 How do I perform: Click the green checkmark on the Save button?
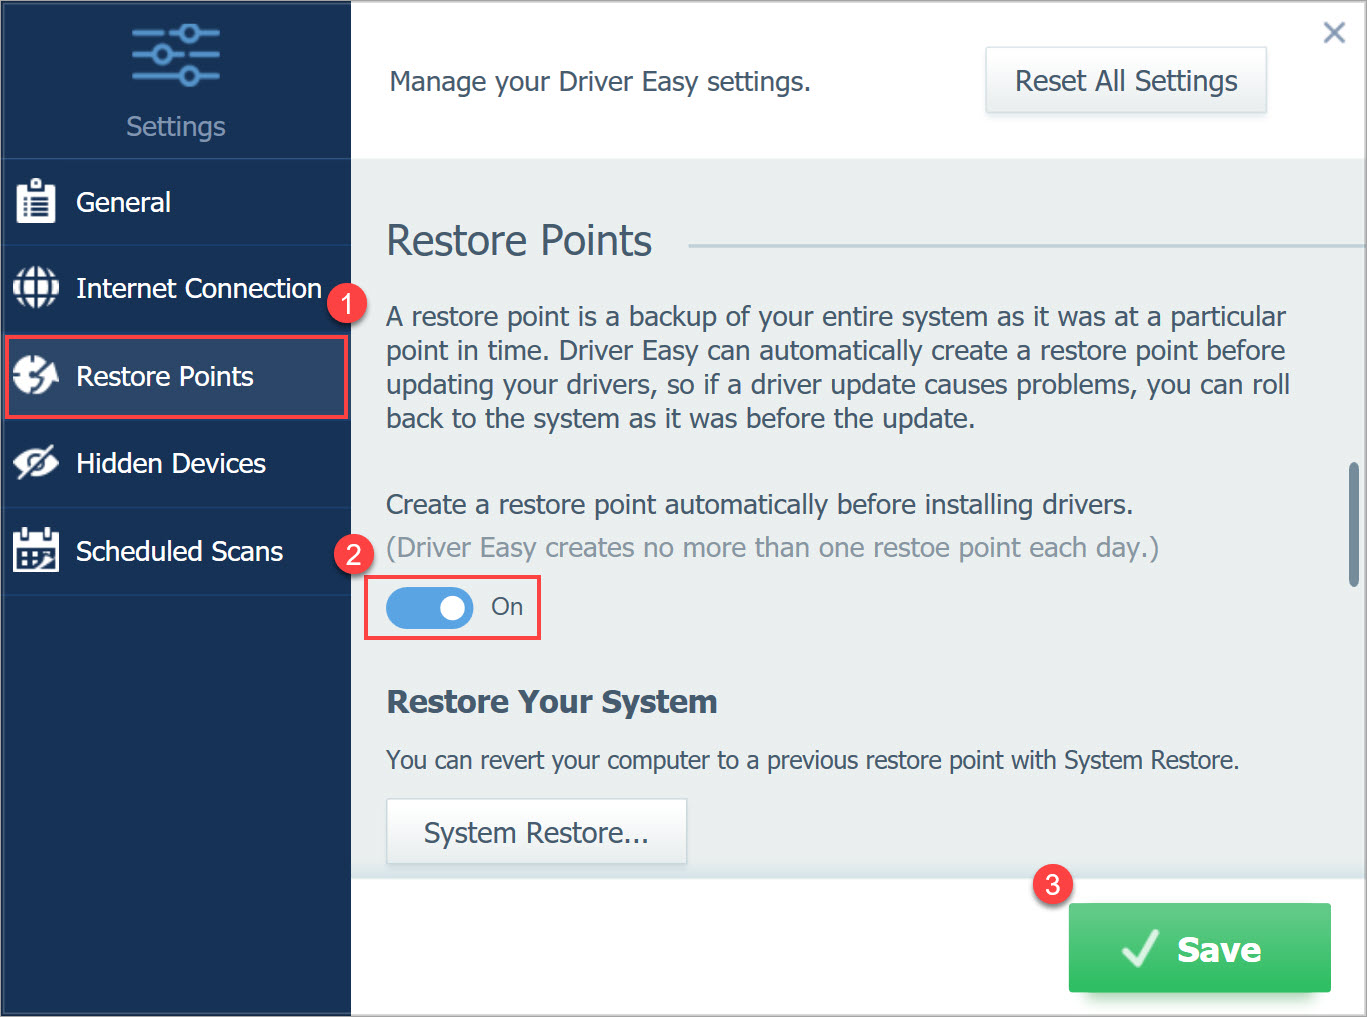coord(1140,948)
